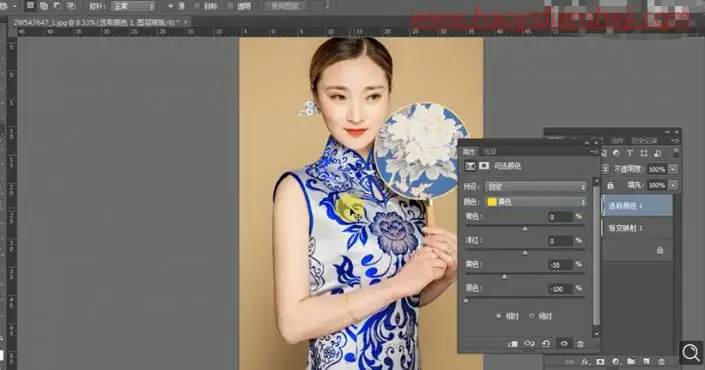The height and width of the screenshot is (370, 705).
Task: Select the Subtract from Selection mode icon
Action: tap(57, 6)
